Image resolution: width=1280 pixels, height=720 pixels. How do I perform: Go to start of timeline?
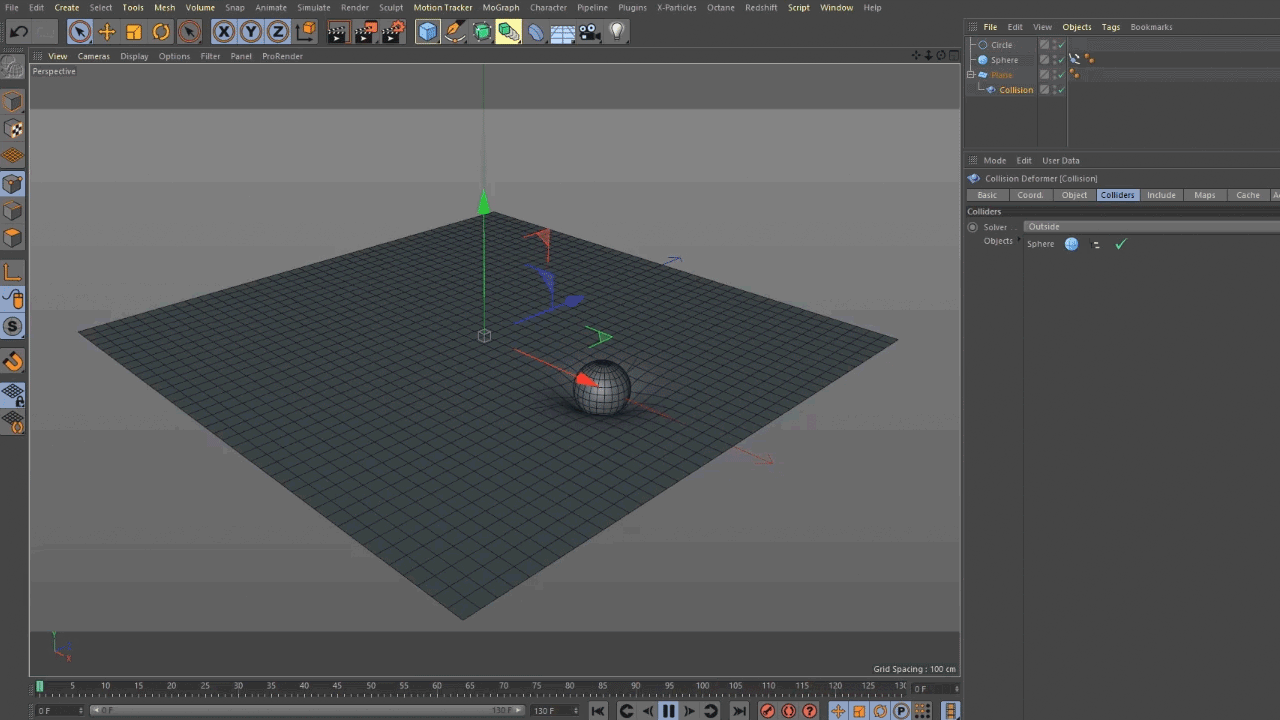pyautogui.click(x=597, y=711)
